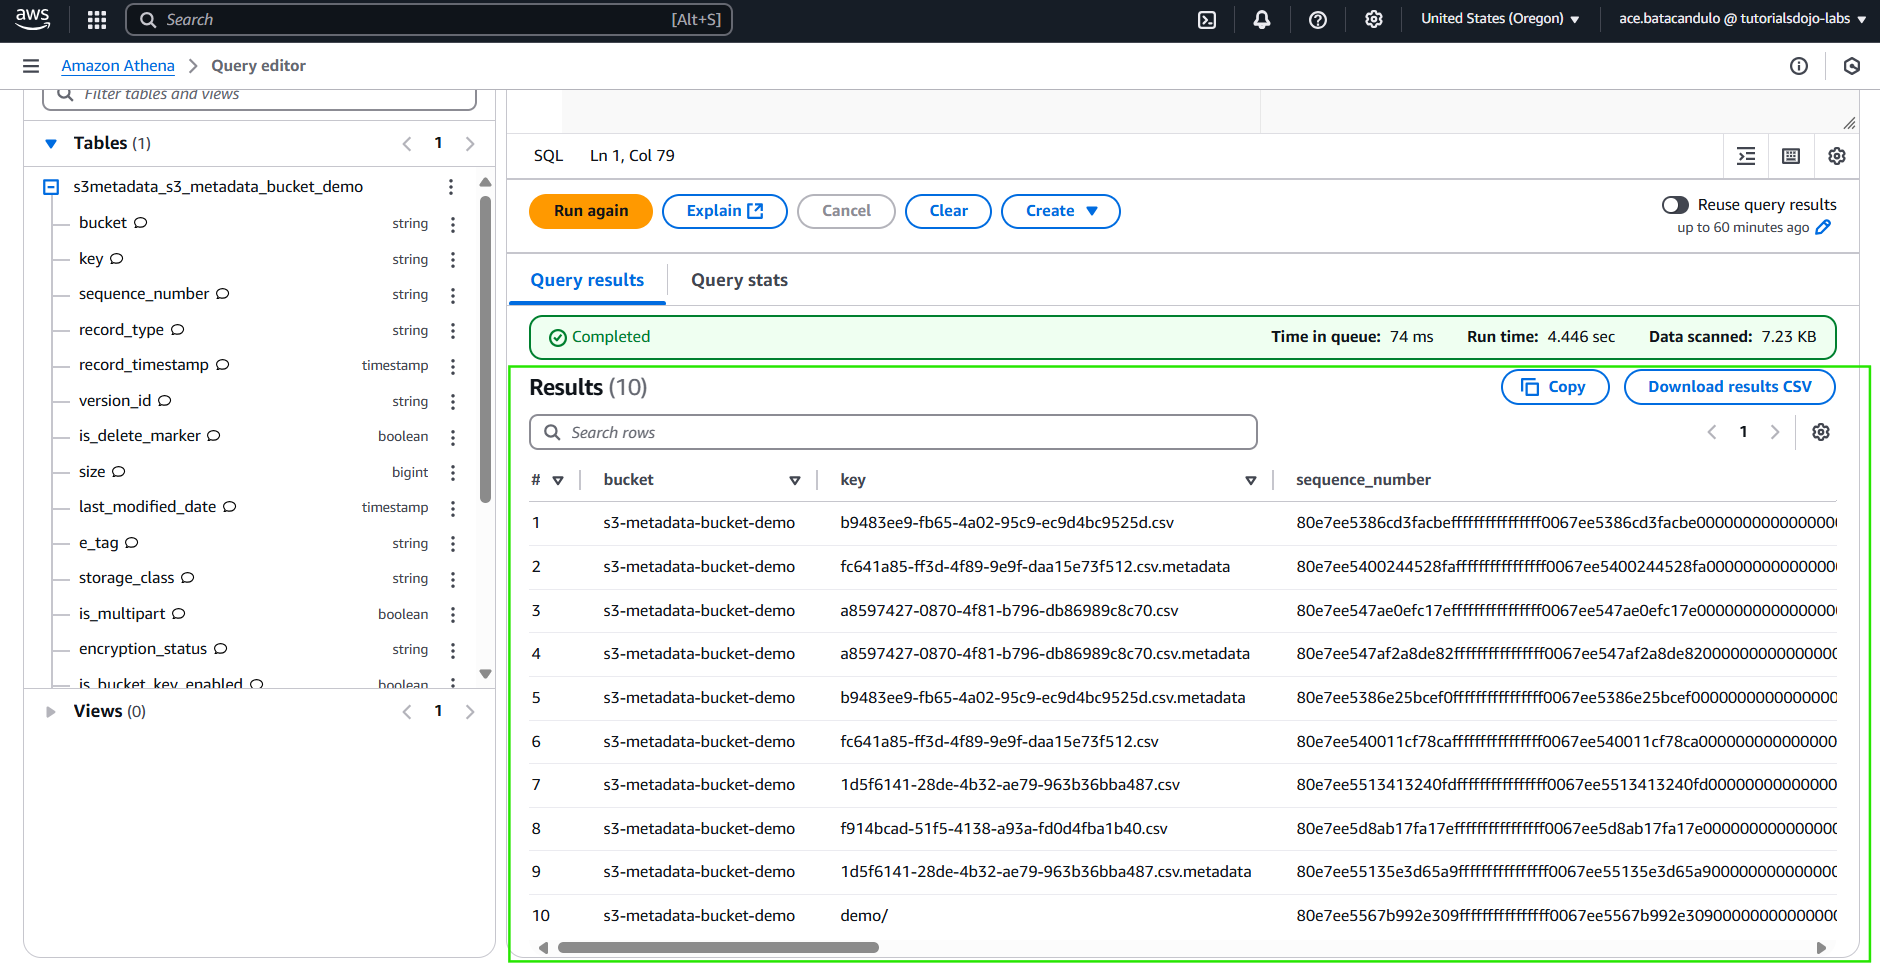
Task: Sort by the row number column arrow
Action: (x=558, y=481)
